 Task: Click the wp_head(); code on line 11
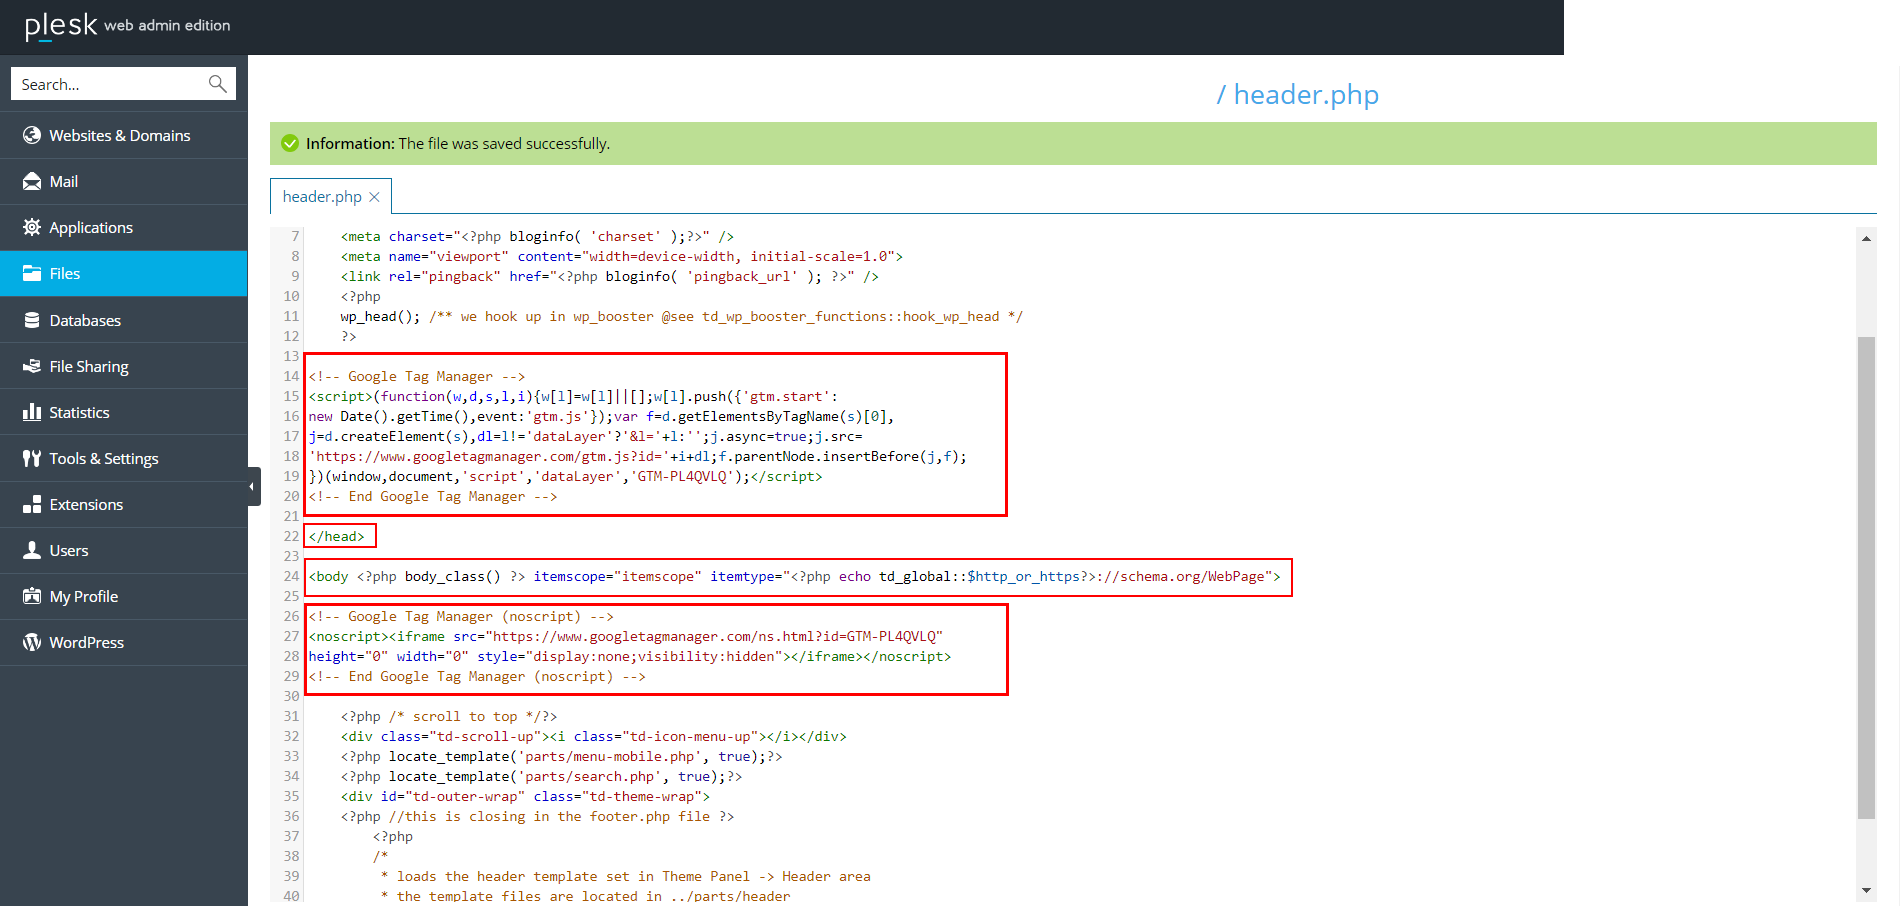[380, 316]
